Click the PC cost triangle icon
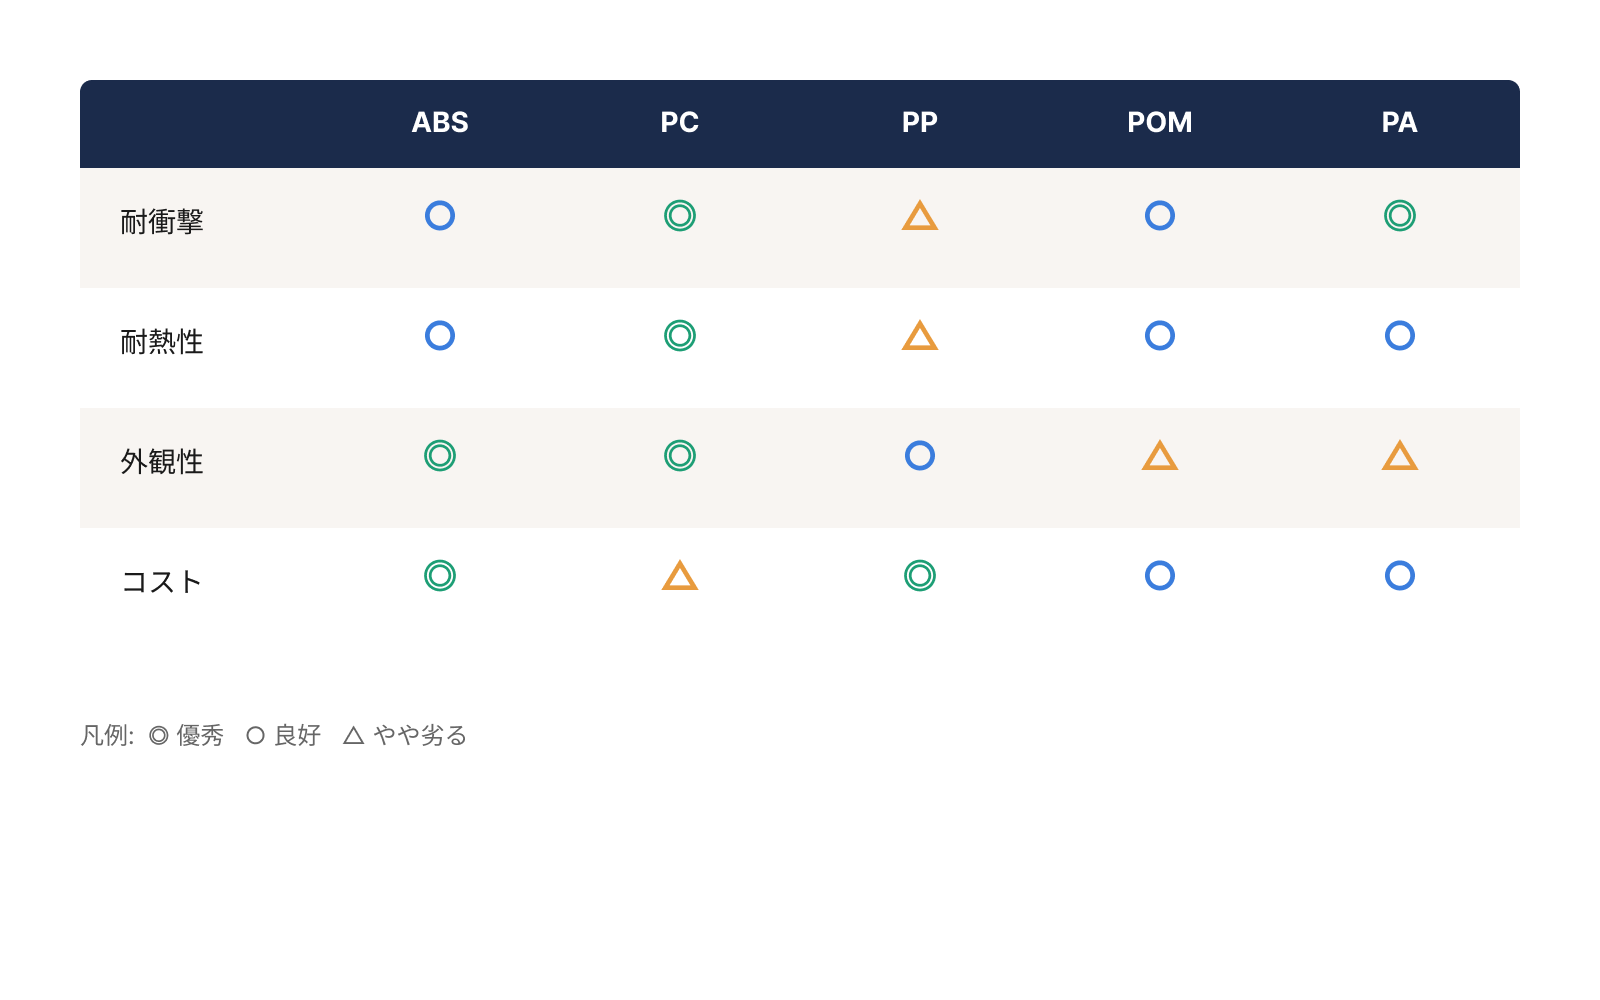The width and height of the screenshot is (1600, 1000). click(x=680, y=577)
